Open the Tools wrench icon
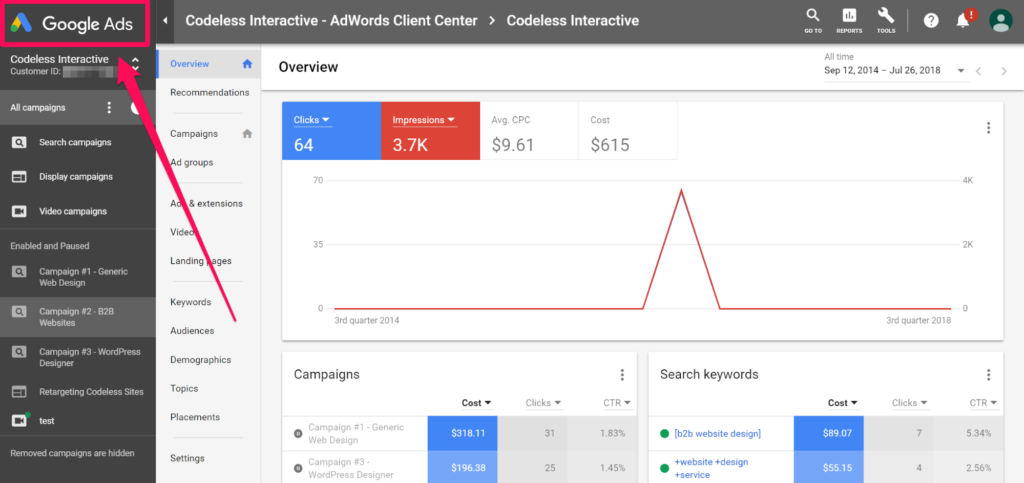Image resolution: width=1024 pixels, height=483 pixels. click(885, 19)
